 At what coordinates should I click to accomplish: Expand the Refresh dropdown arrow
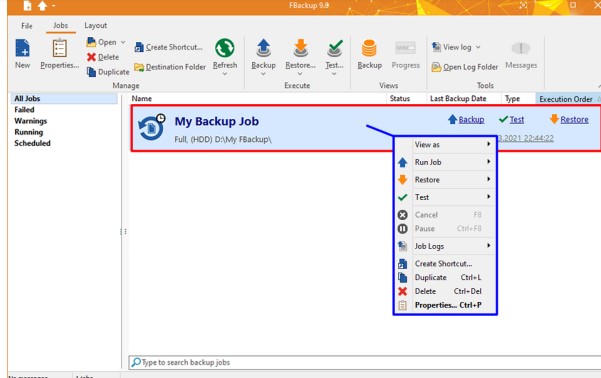coord(225,74)
